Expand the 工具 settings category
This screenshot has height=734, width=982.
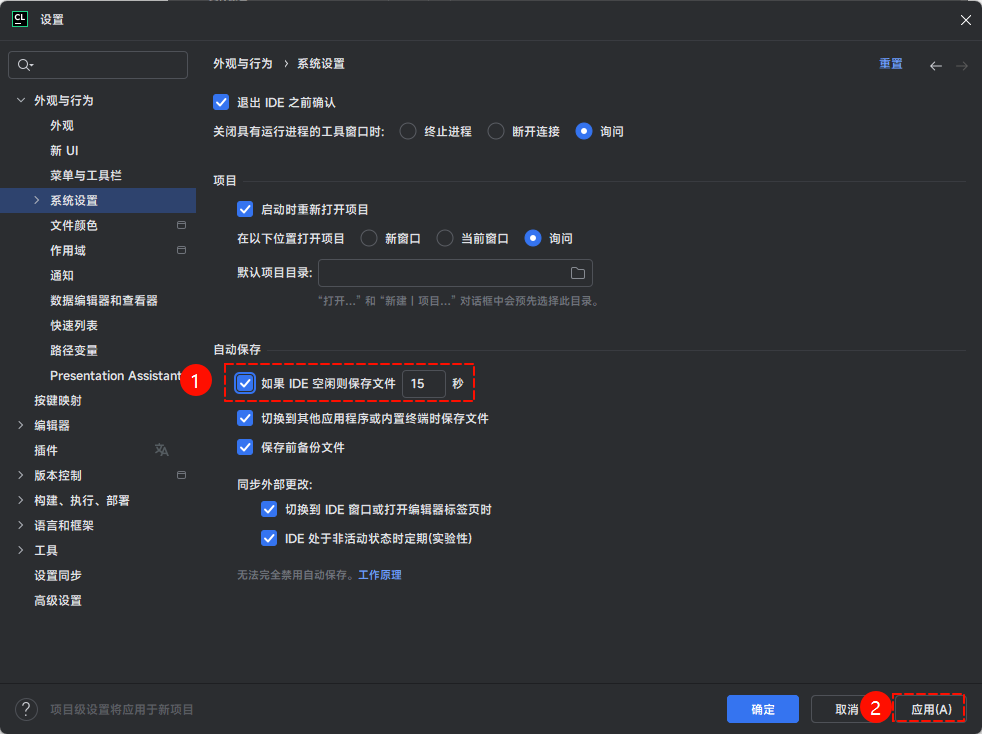[x=20, y=550]
